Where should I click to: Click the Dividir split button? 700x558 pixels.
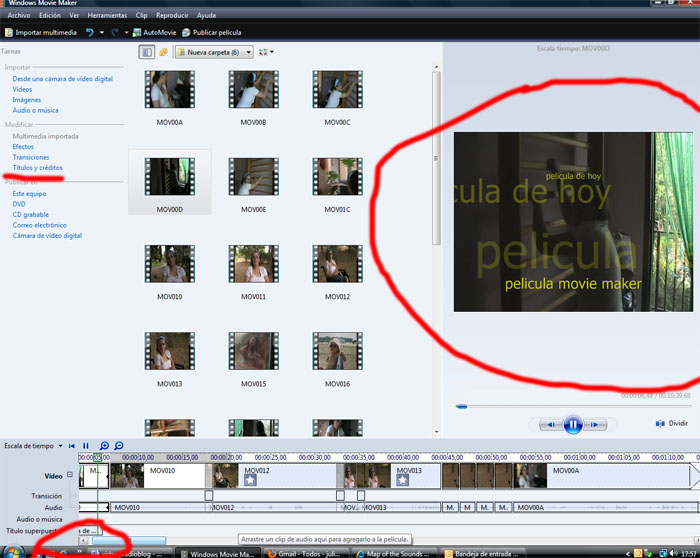coord(671,423)
